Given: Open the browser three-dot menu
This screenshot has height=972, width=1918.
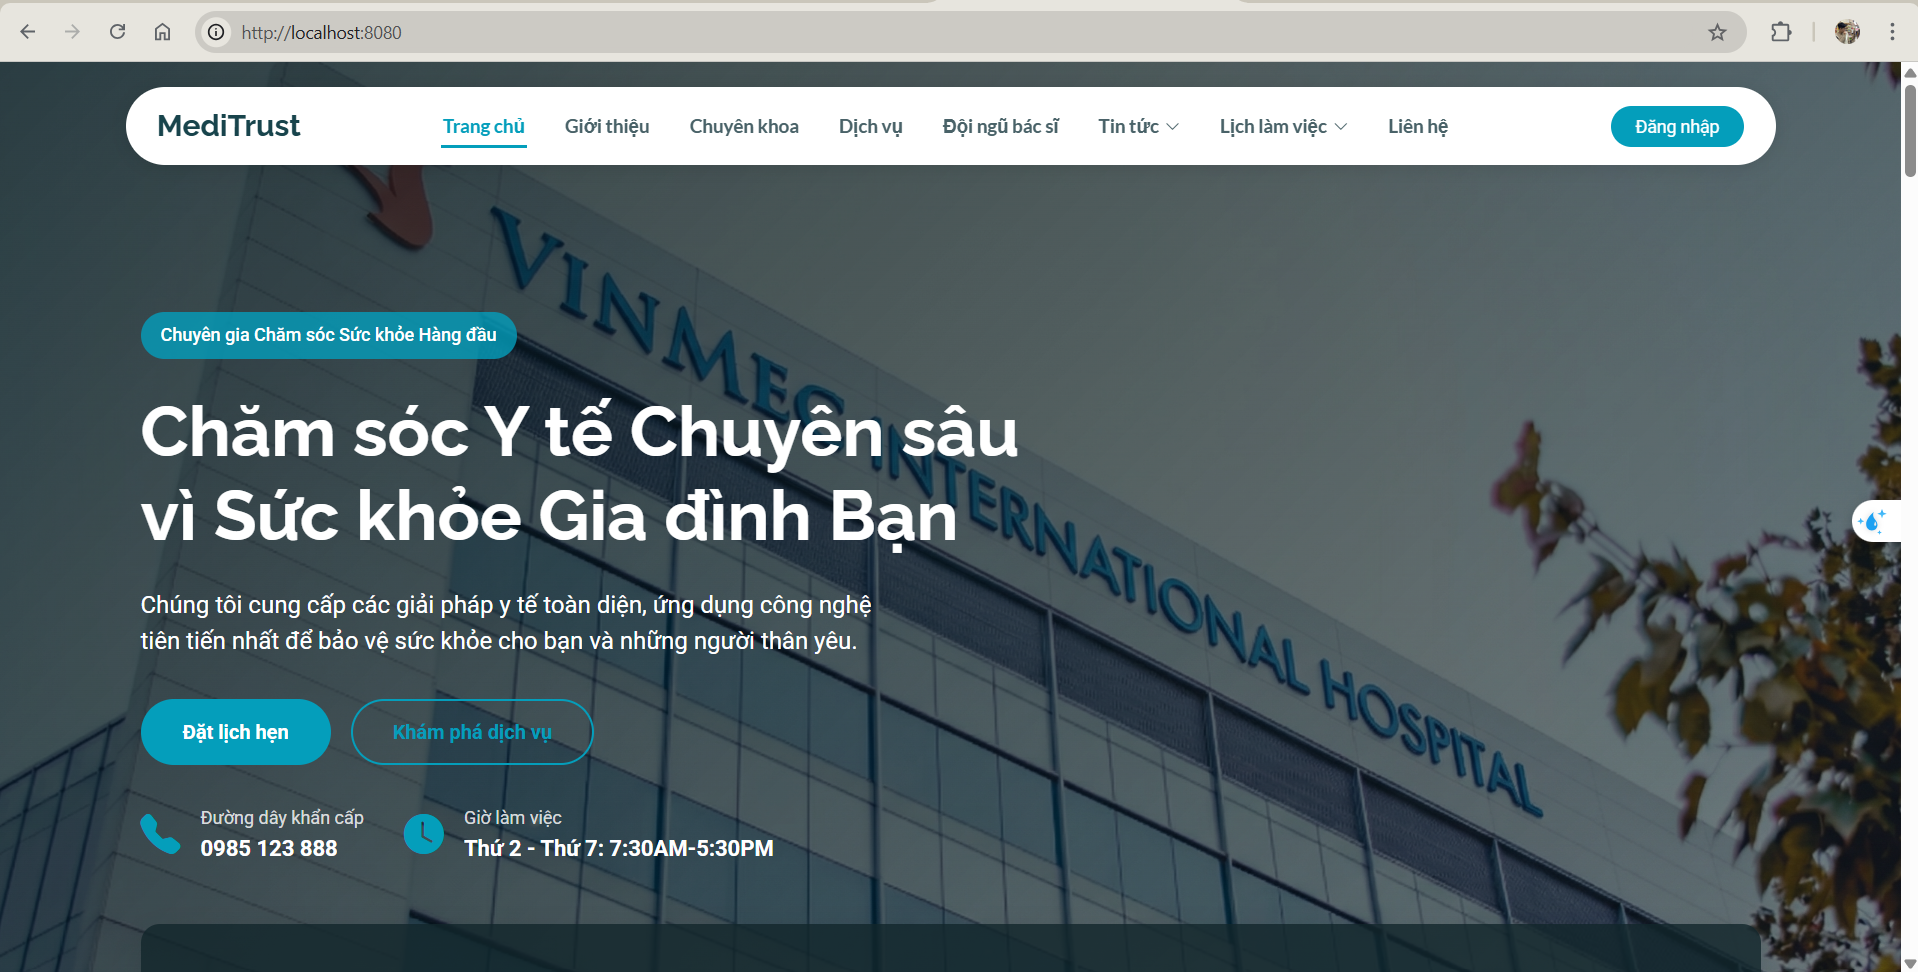Looking at the screenshot, I should [1892, 32].
